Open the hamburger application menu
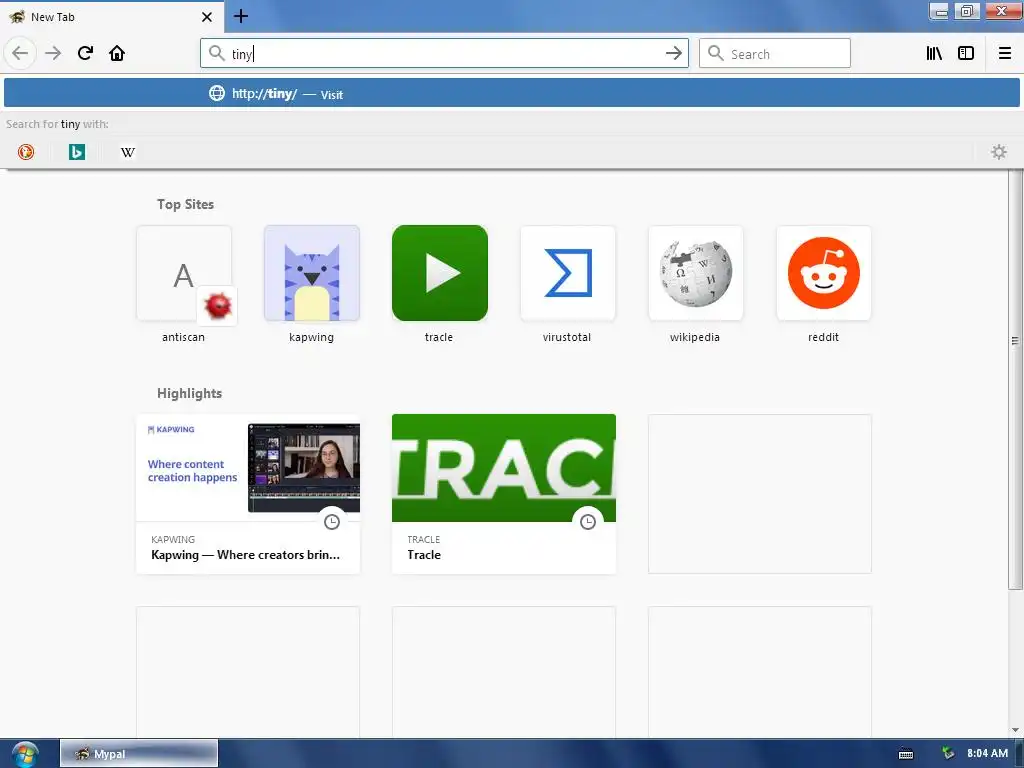 pos(1004,53)
